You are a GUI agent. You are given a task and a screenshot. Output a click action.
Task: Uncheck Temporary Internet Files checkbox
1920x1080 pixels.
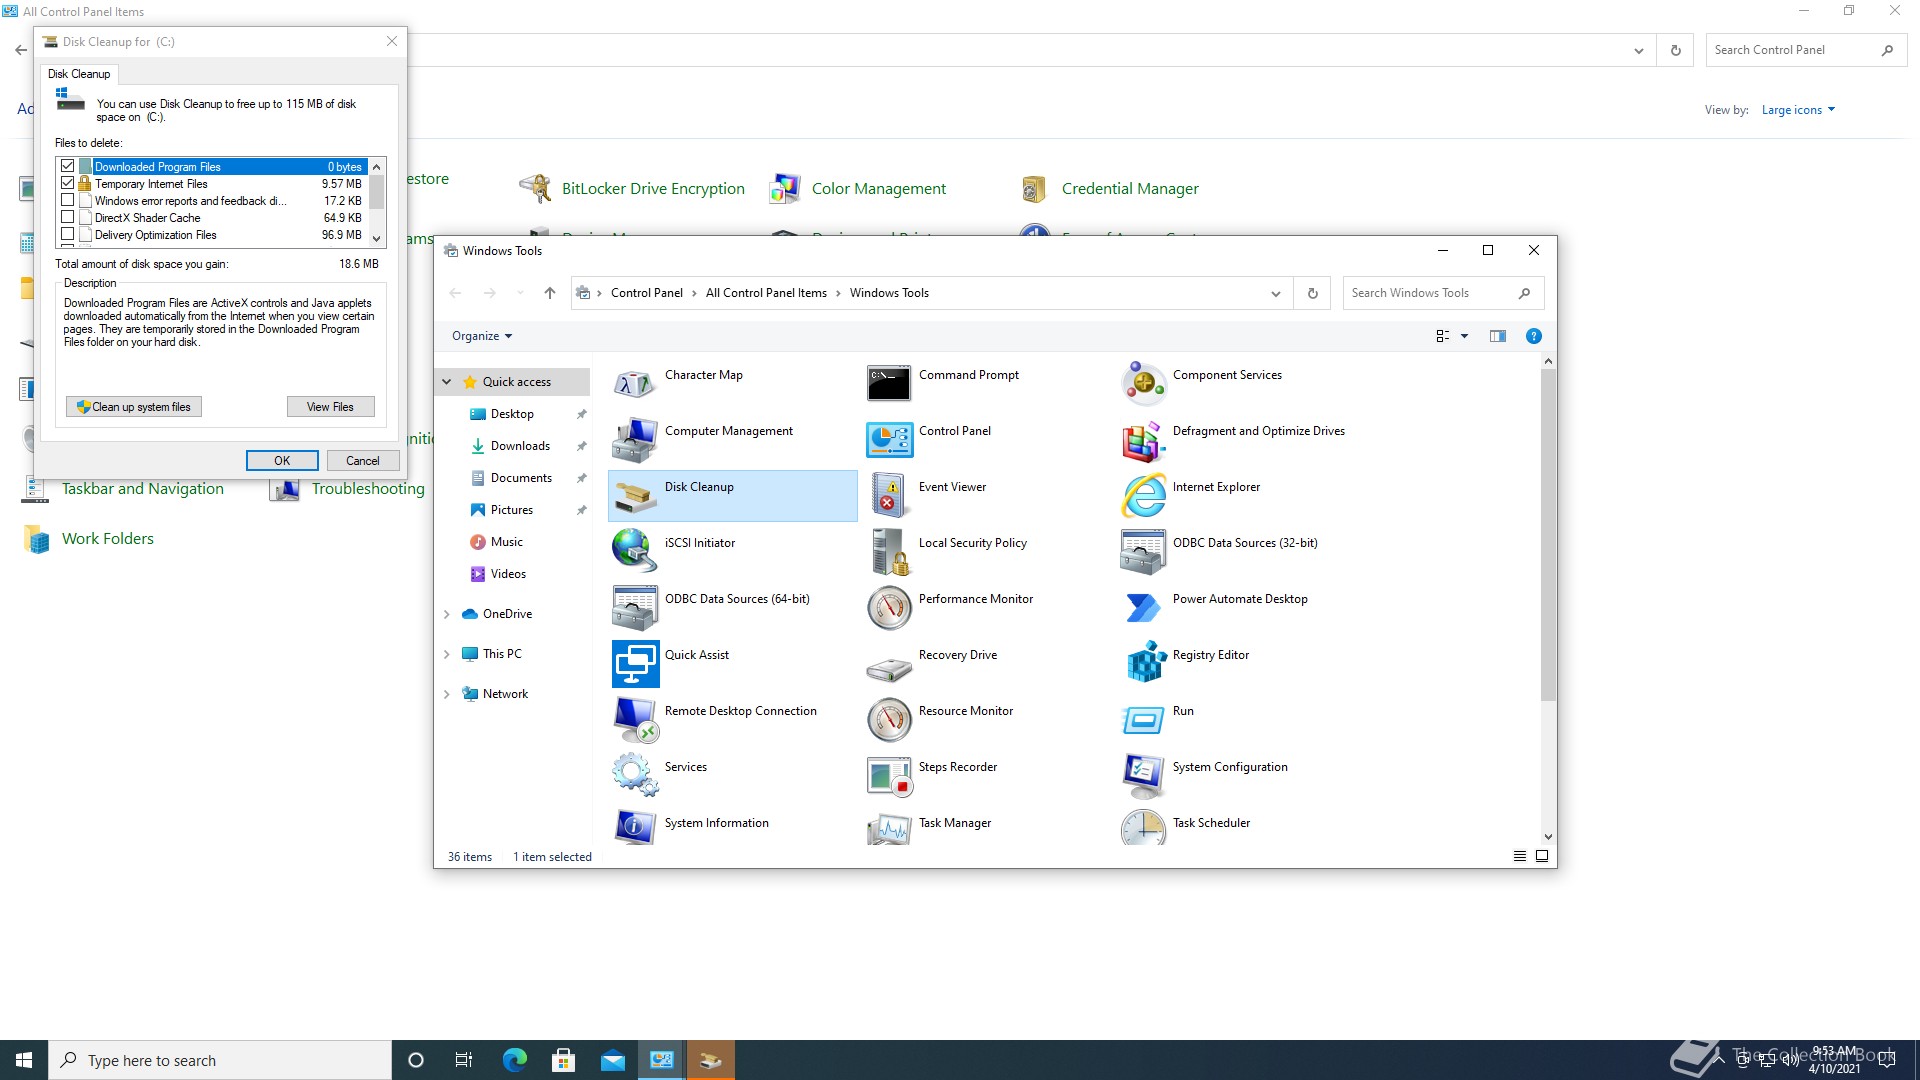point(68,183)
